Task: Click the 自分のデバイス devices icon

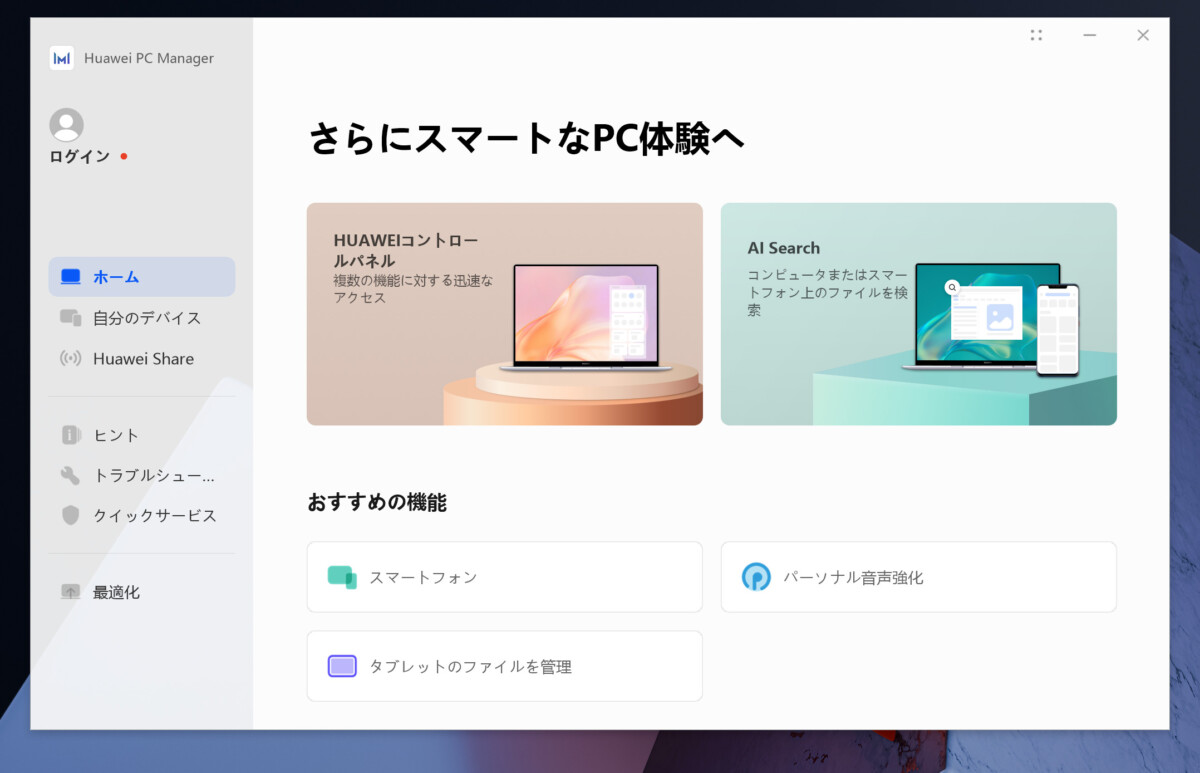Action: tap(70, 318)
